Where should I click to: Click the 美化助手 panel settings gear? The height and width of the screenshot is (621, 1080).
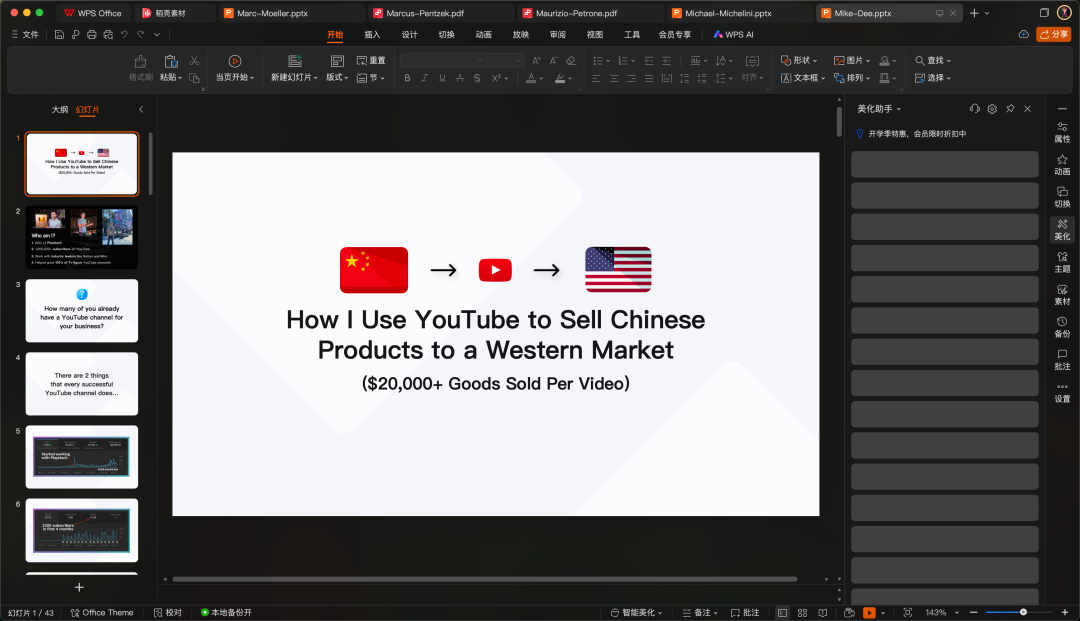[x=992, y=109]
